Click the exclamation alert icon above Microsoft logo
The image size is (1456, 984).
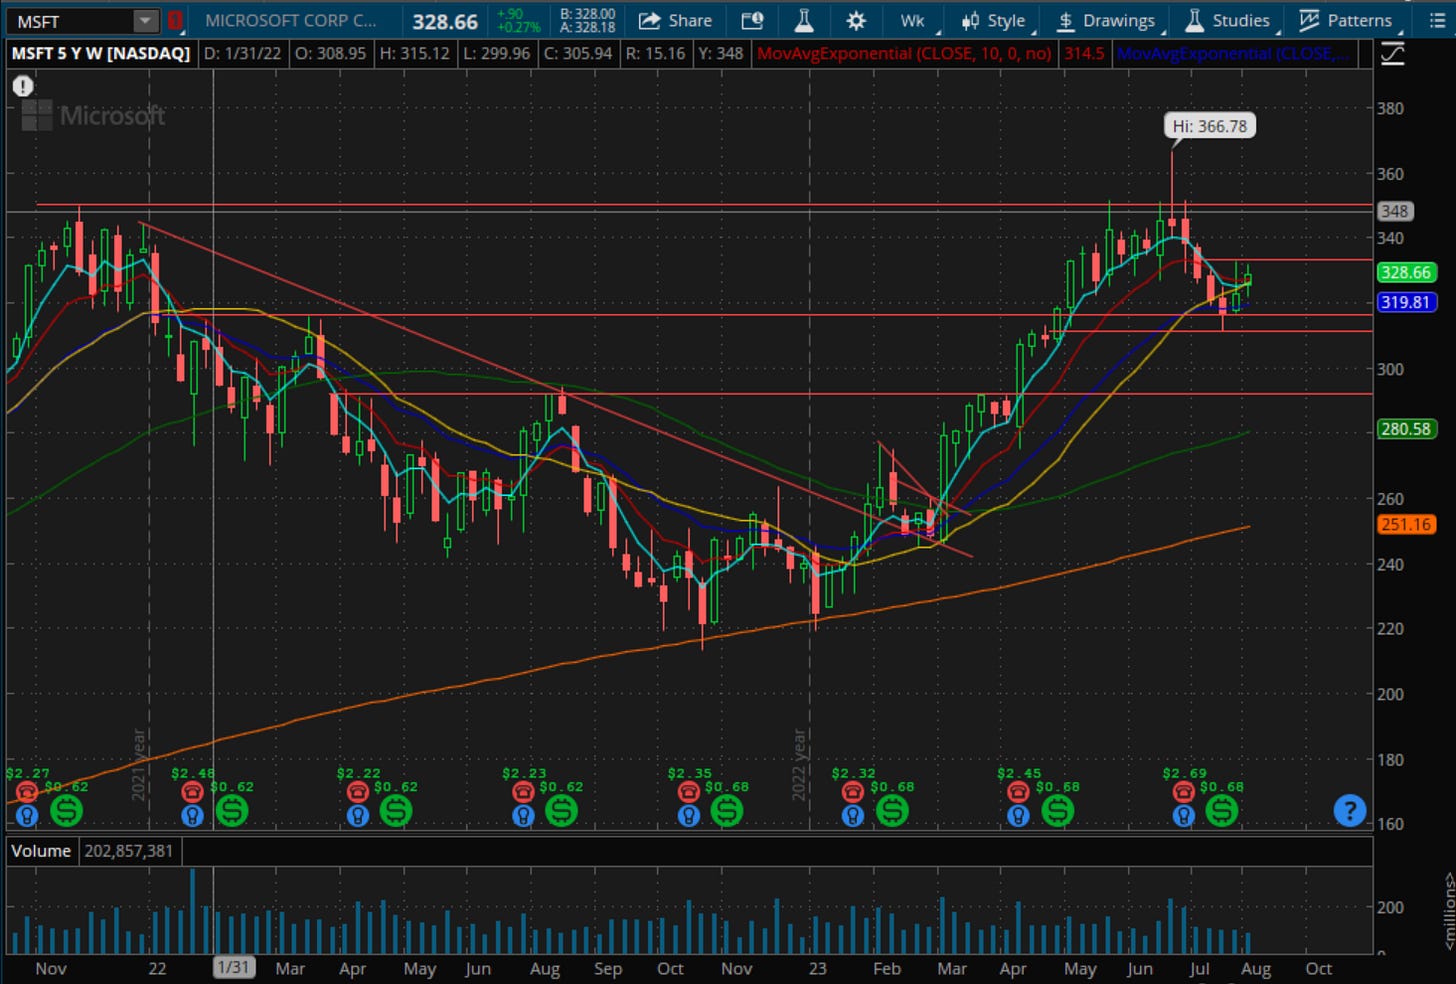pyautogui.click(x=23, y=86)
